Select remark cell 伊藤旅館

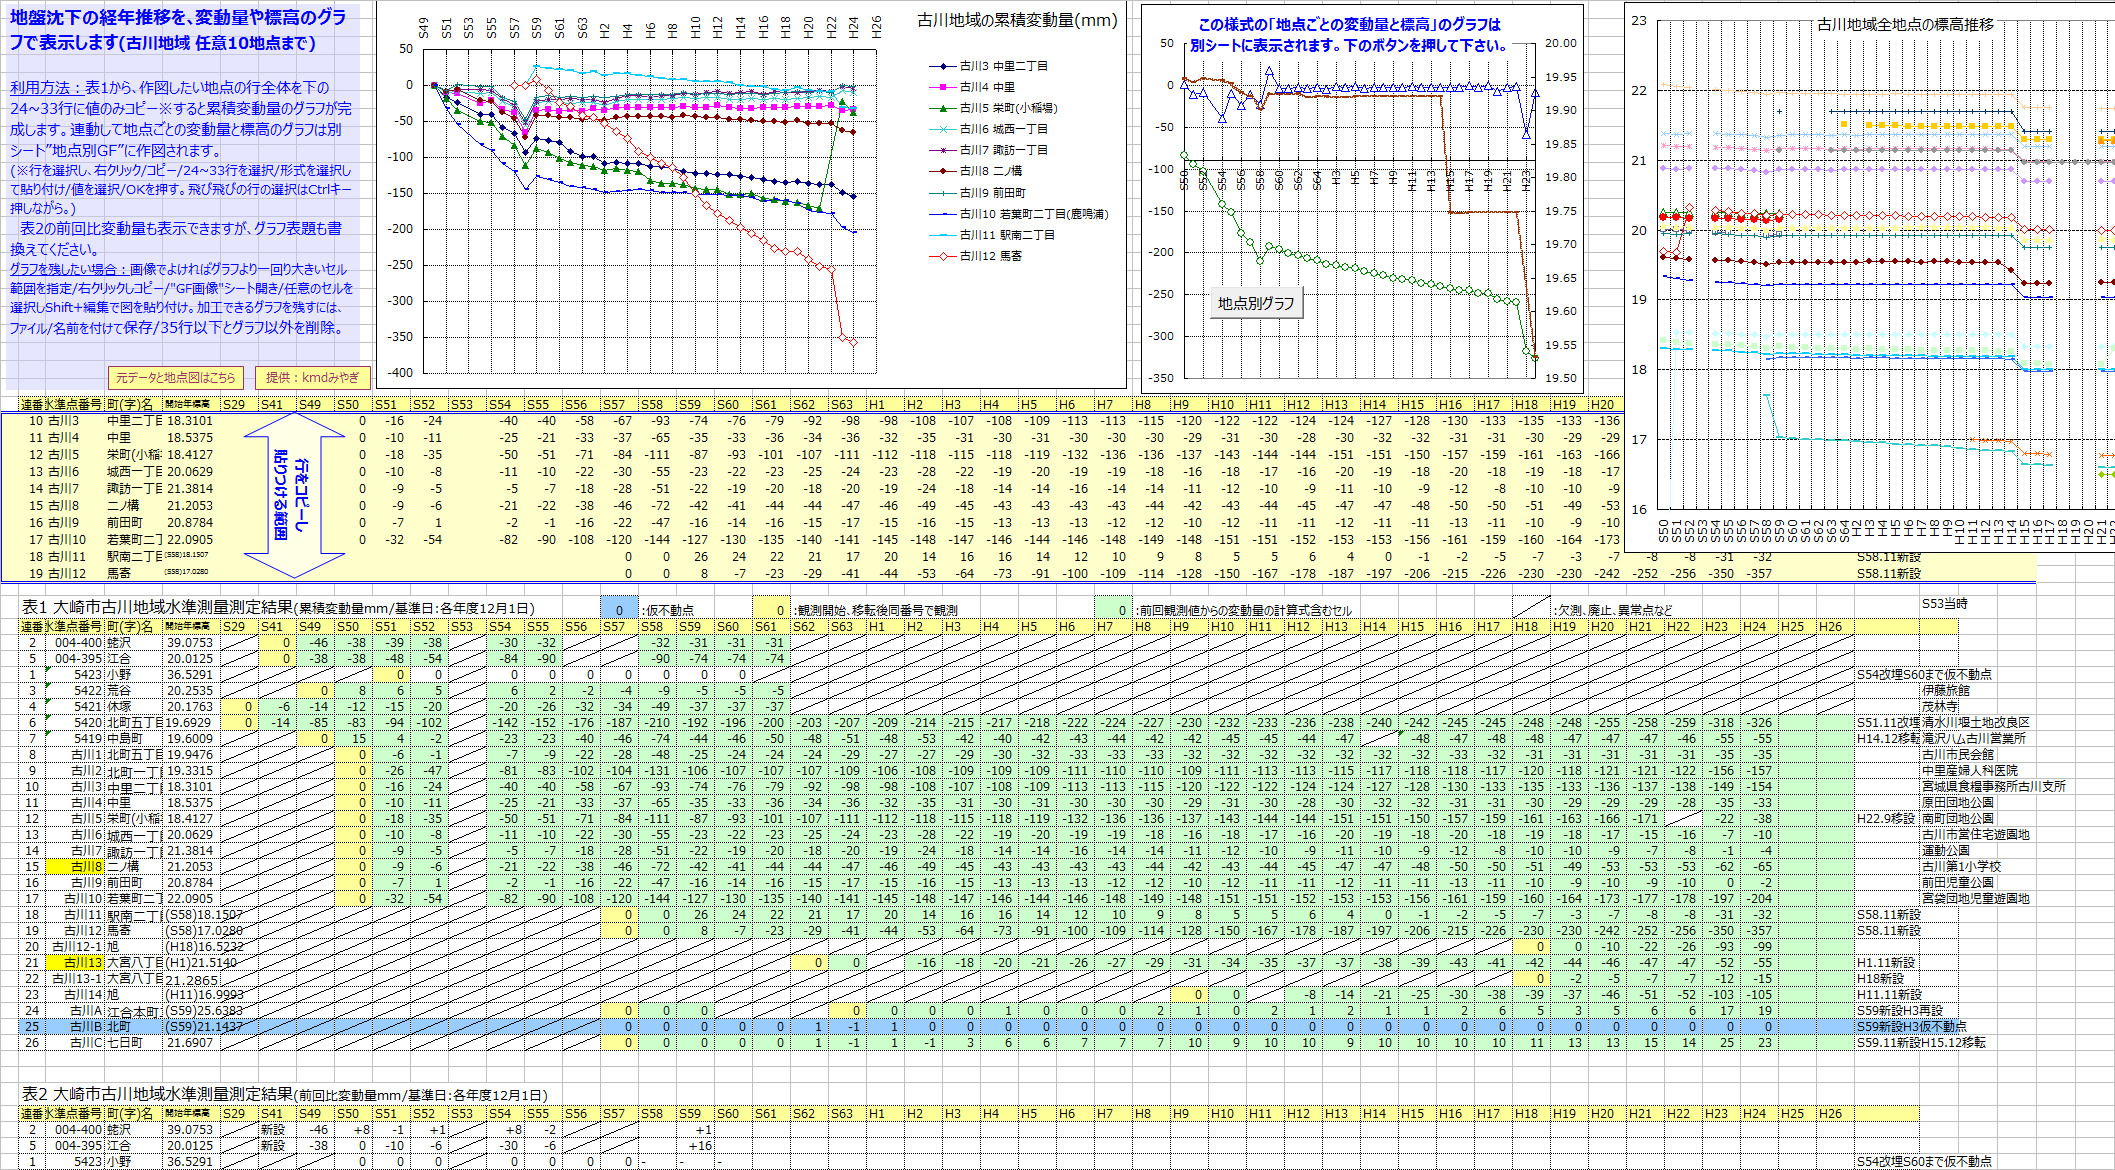(1945, 690)
